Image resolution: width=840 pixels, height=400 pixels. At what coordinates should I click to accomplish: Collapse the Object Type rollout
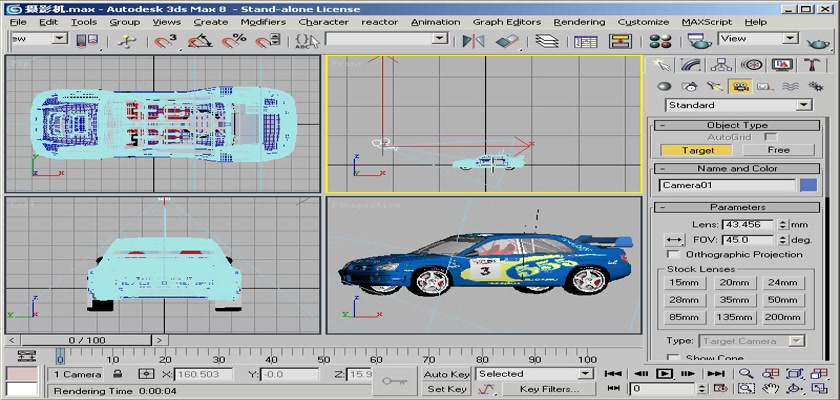tap(737, 125)
